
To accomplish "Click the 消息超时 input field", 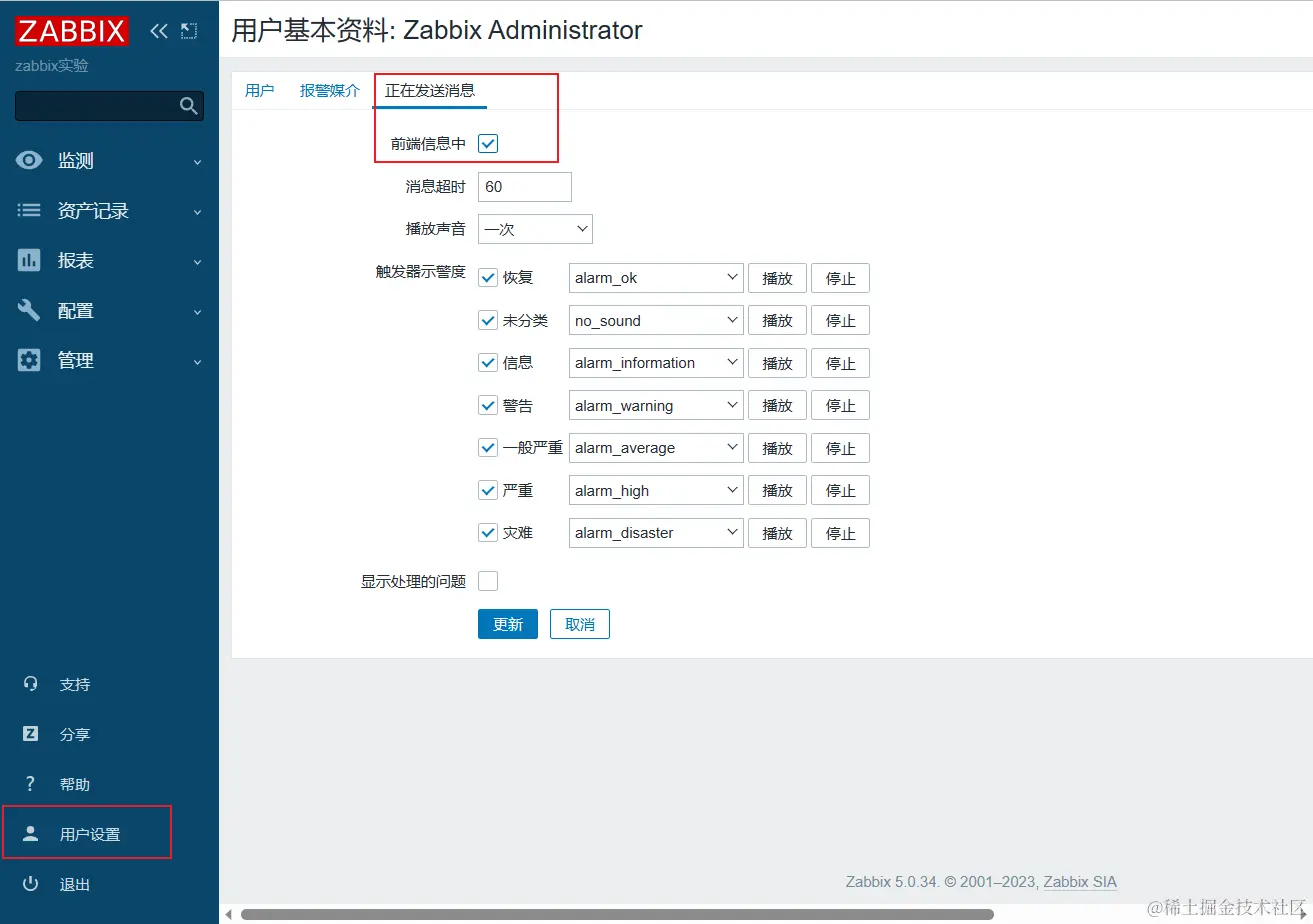I will (x=525, y=187).
